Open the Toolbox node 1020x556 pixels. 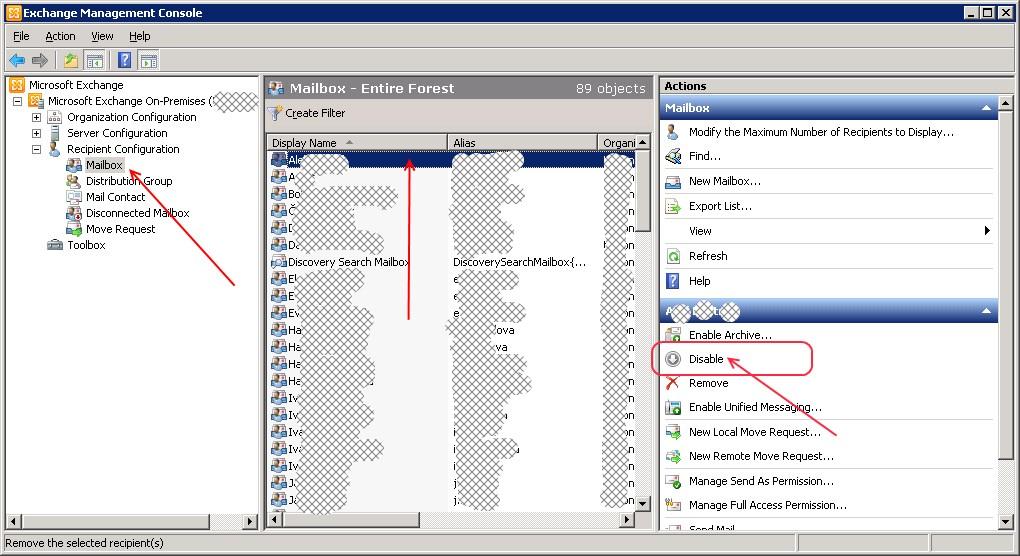pos(86,245)
